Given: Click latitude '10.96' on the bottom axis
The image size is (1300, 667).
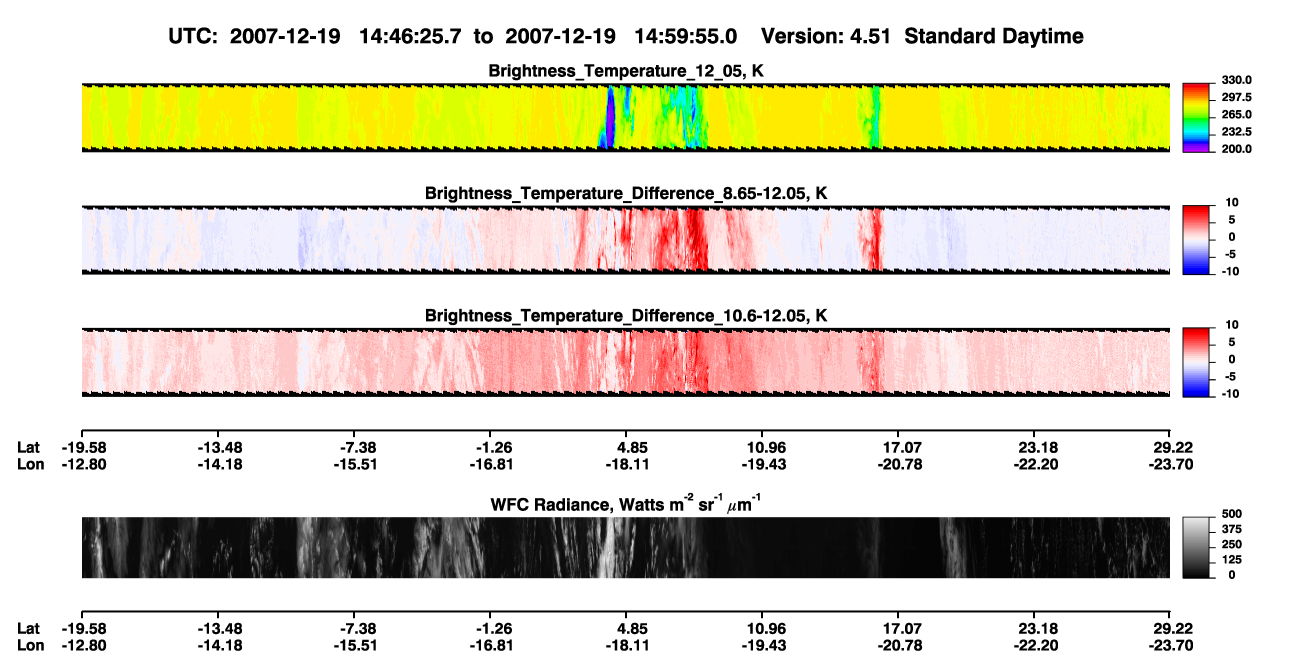Looking at the screenshot, I should 762,628.
